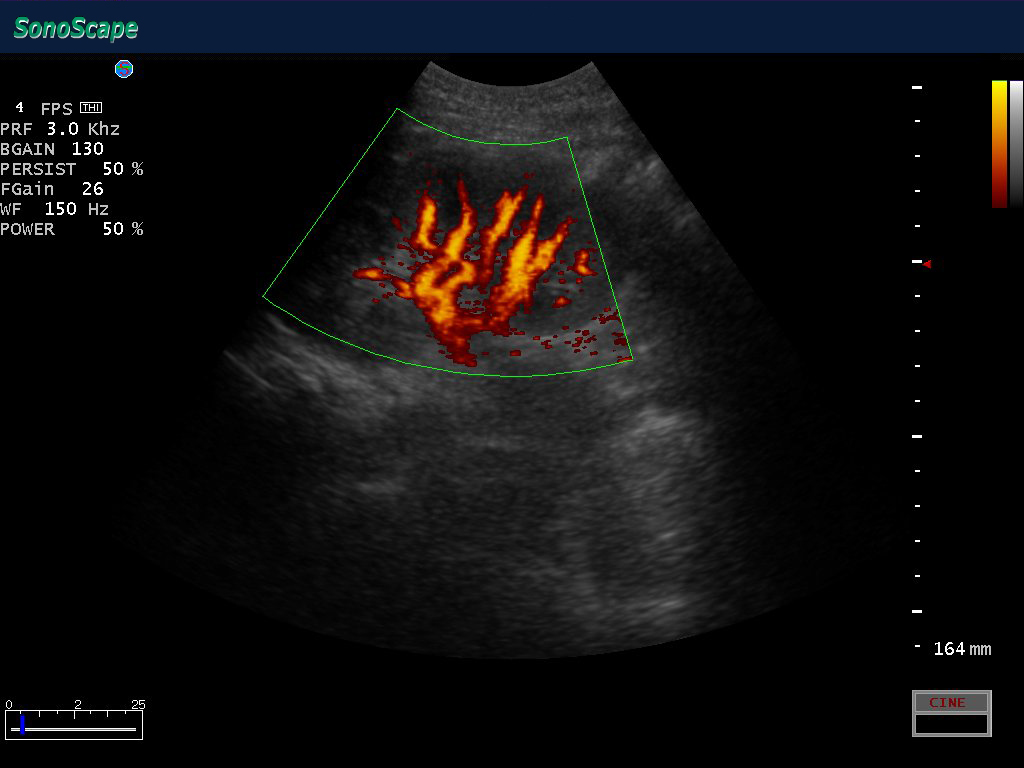Viewport: 1024px width, 768px height.
Task: Select the PRF 3.0 Khz parameter
Action: (60, 129)
